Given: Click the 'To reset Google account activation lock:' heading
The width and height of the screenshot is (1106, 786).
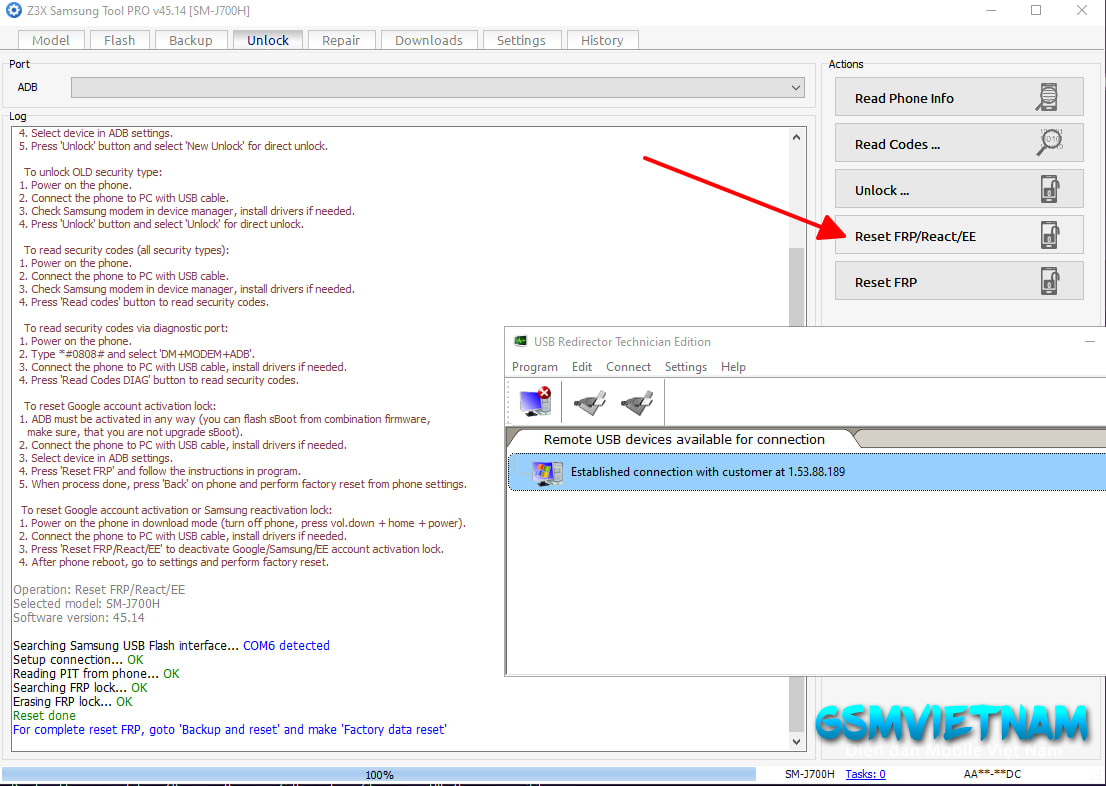Looking at the screenshot, I should (x=120, y=406).
